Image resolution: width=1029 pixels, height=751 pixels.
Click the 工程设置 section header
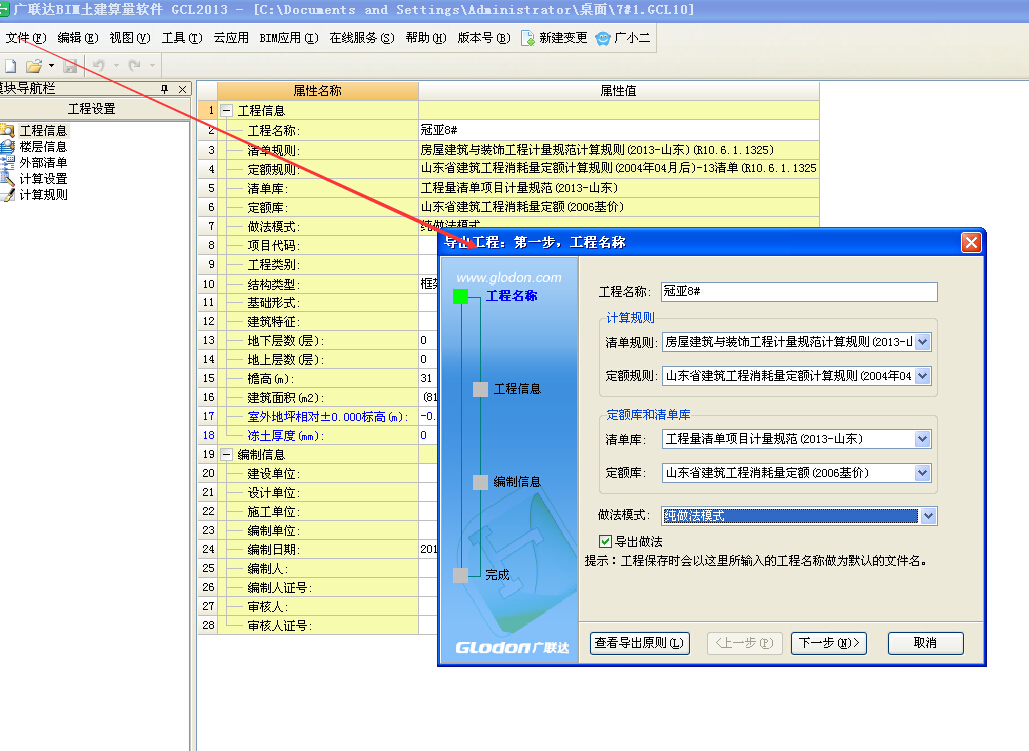pos(92,109)
